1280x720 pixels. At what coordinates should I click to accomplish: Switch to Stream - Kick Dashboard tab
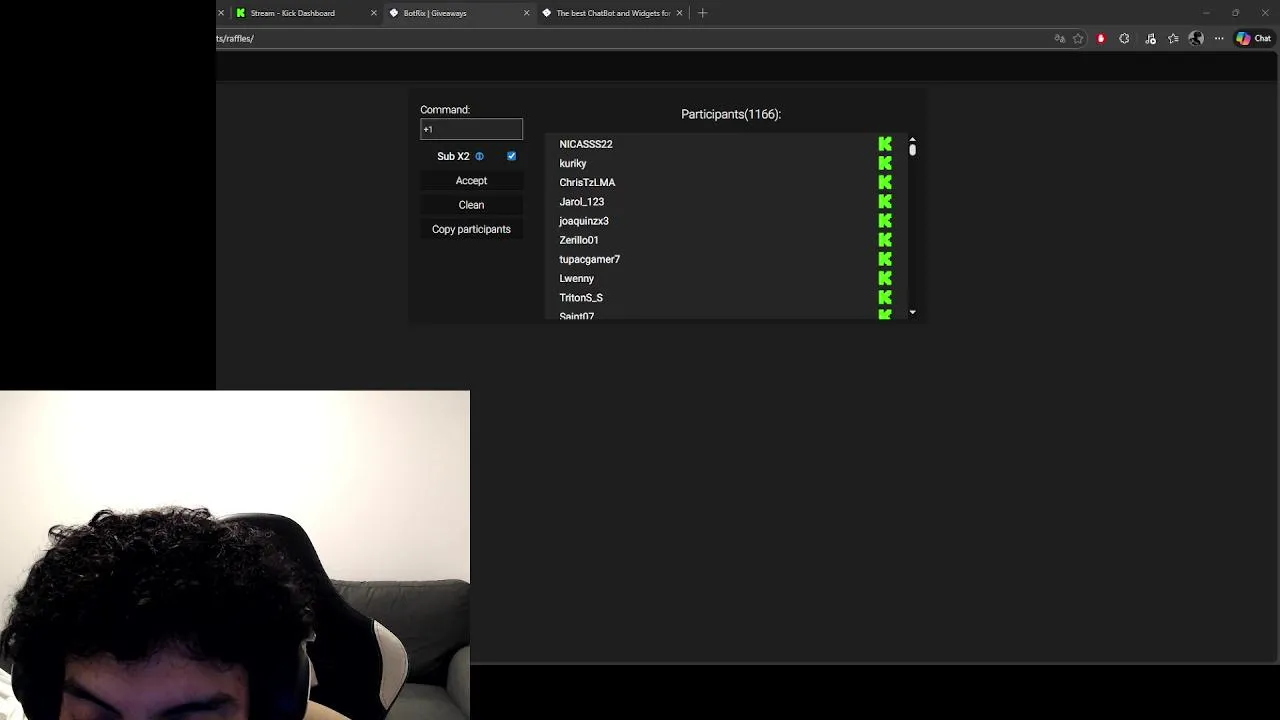[305, 13]
